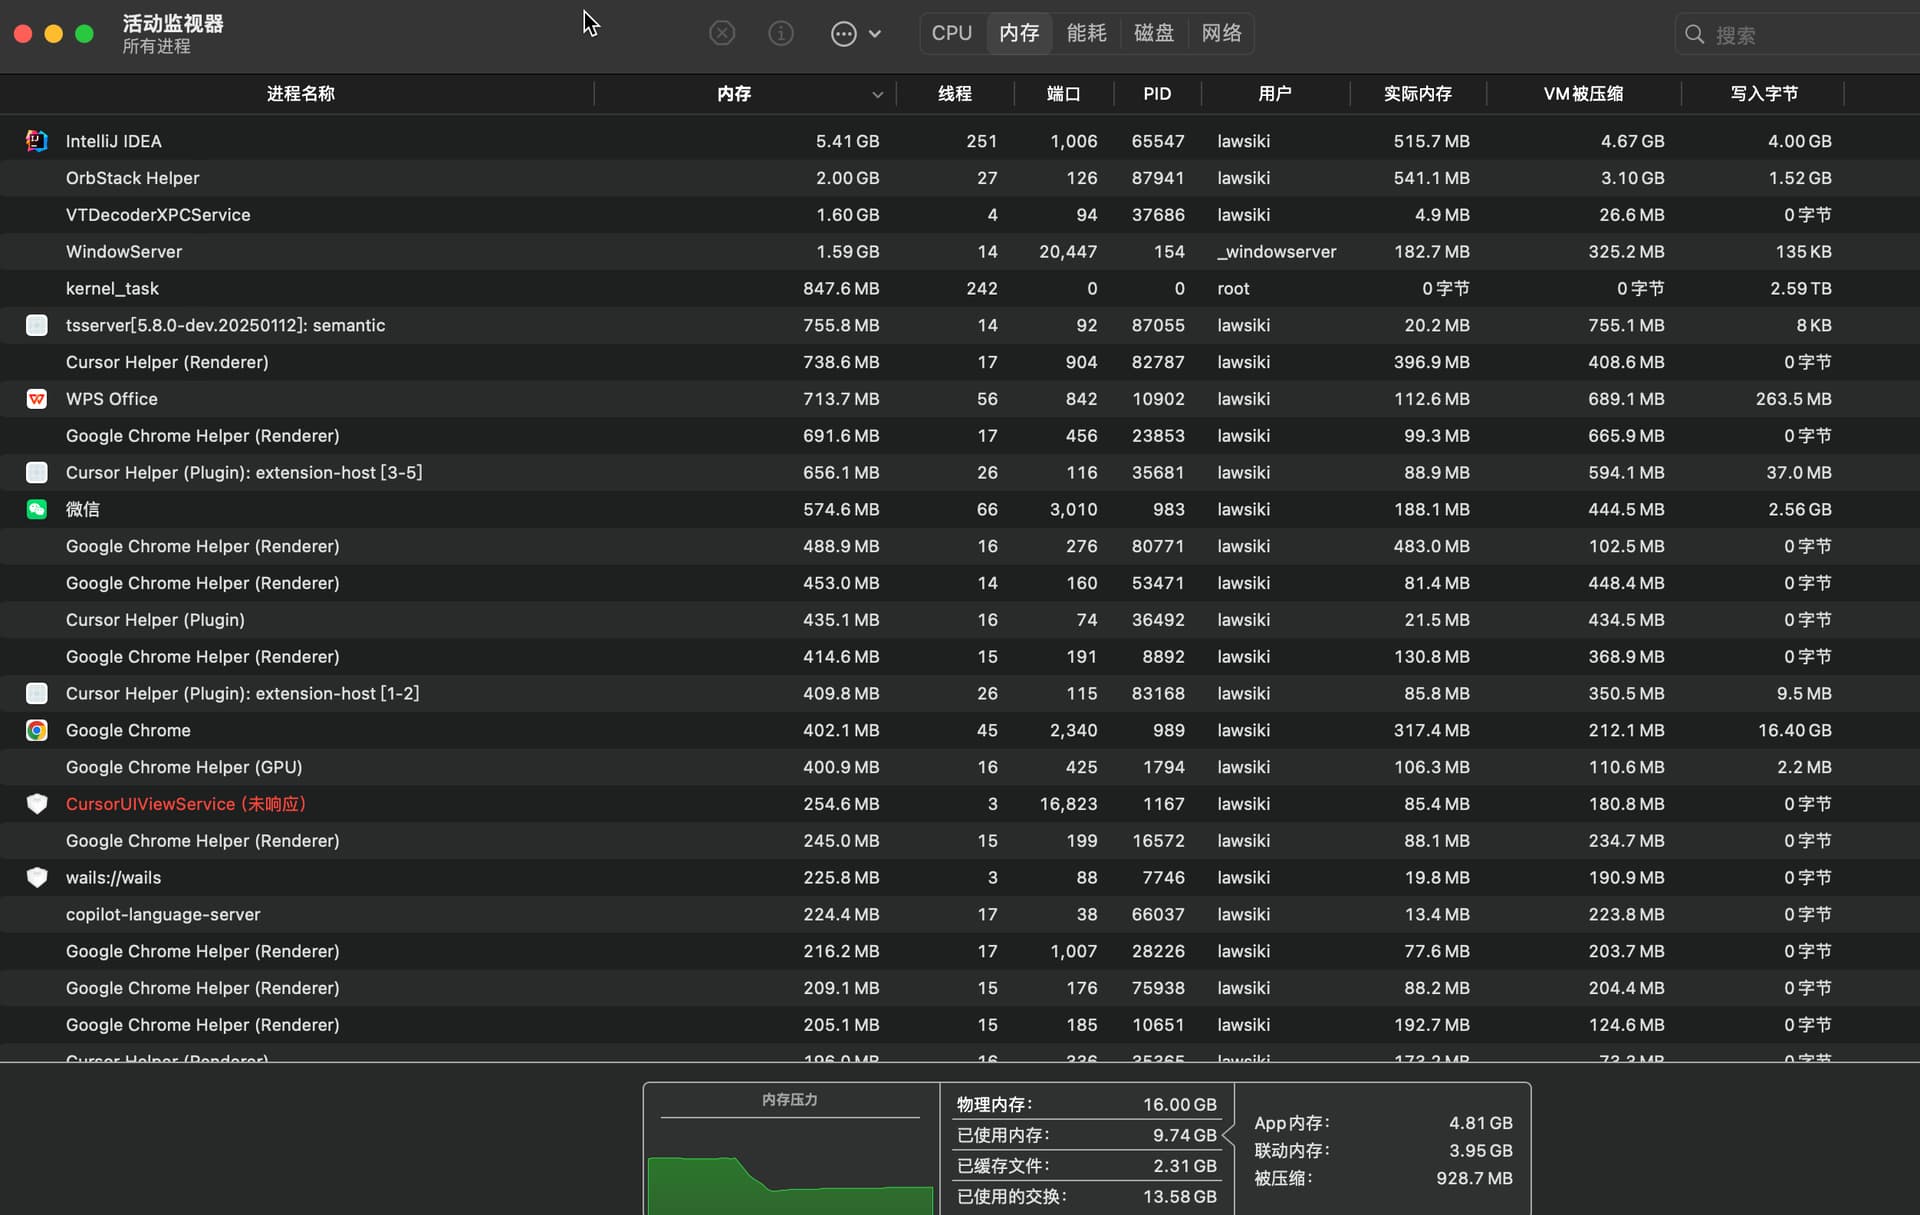Viewport: 1920px width, 1215px height.
Task: Open the 磁盘 tab
Action: coord(1154,33)
